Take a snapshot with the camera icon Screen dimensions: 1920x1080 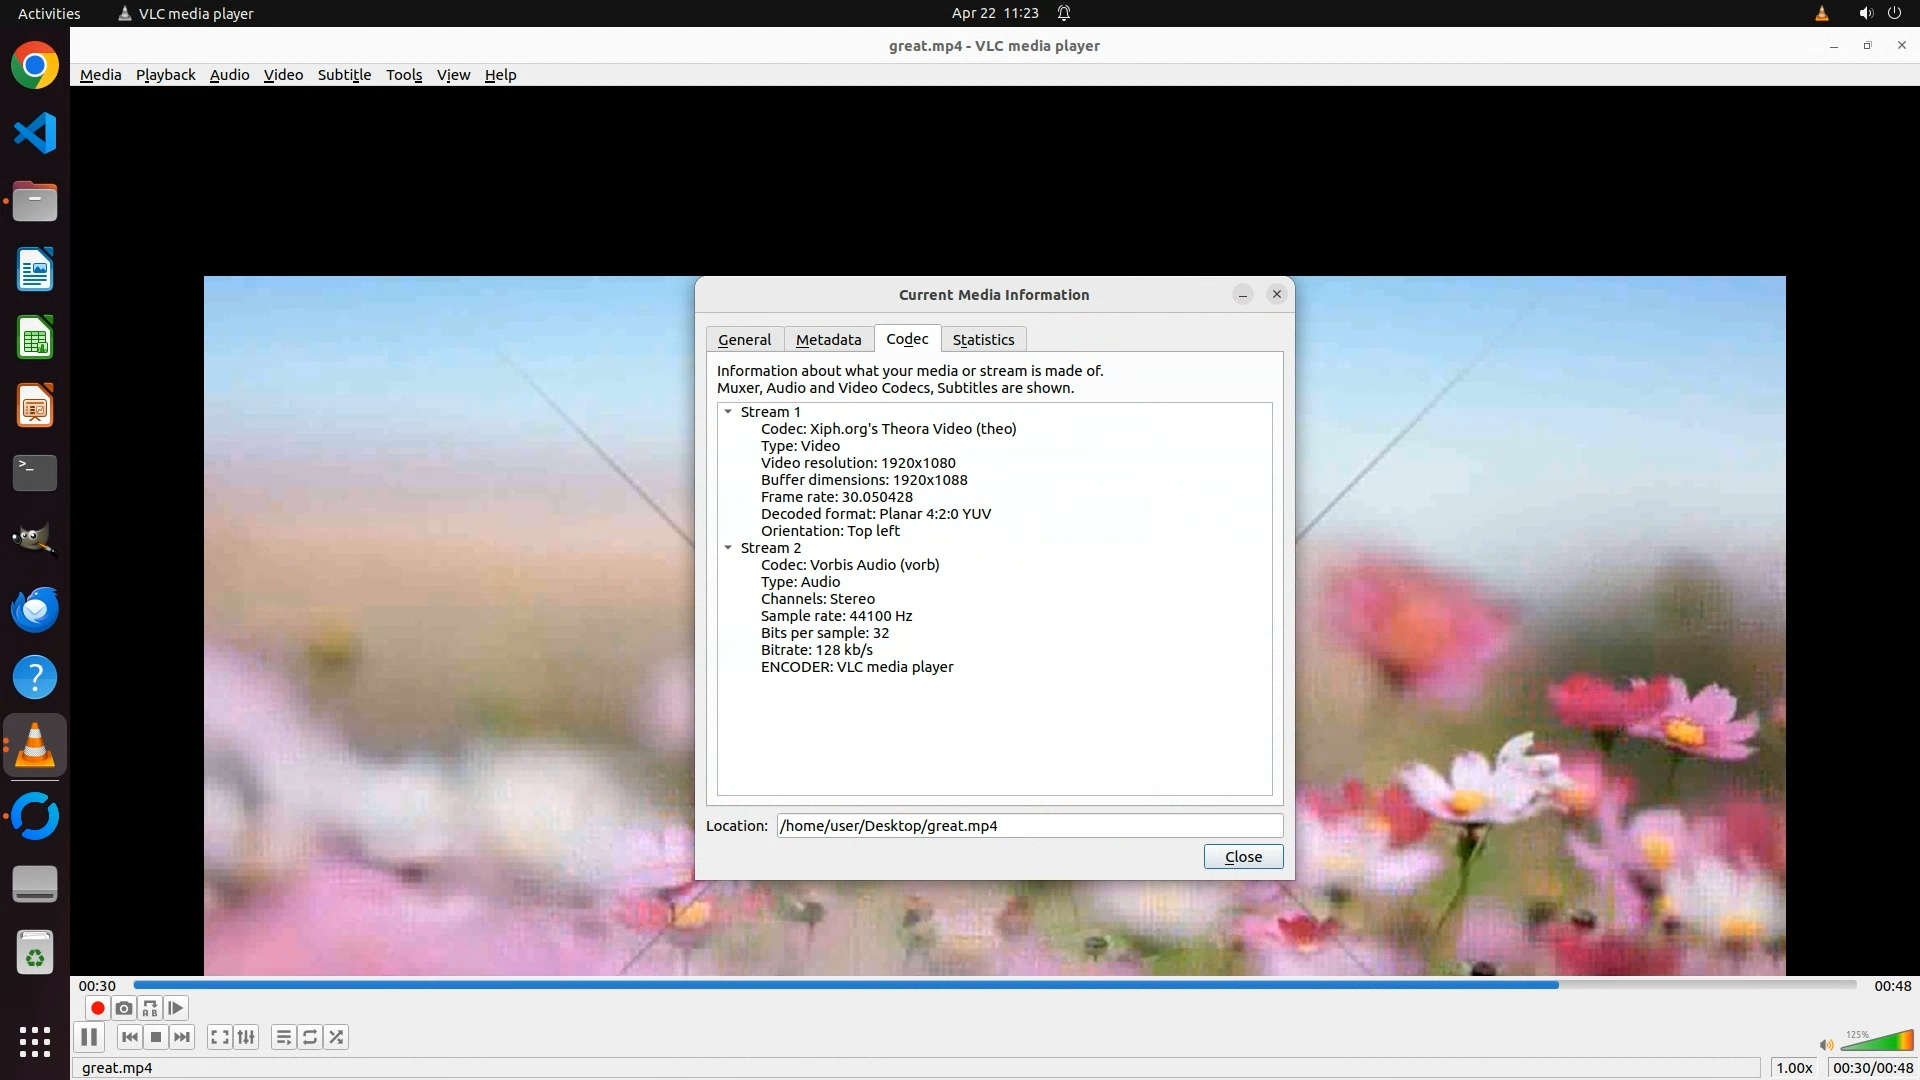pyautogui.click(x=123, y=1008)
